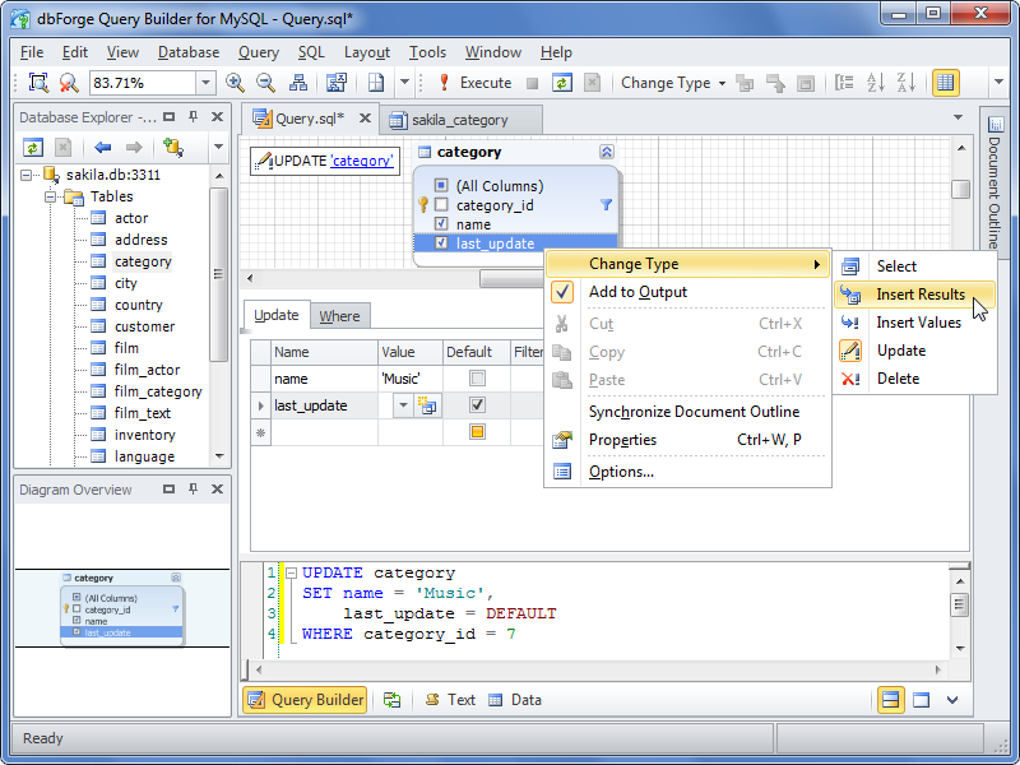Click the refresh icon in Database Explorer
1020x765 pixels.
tap(33, 147)
